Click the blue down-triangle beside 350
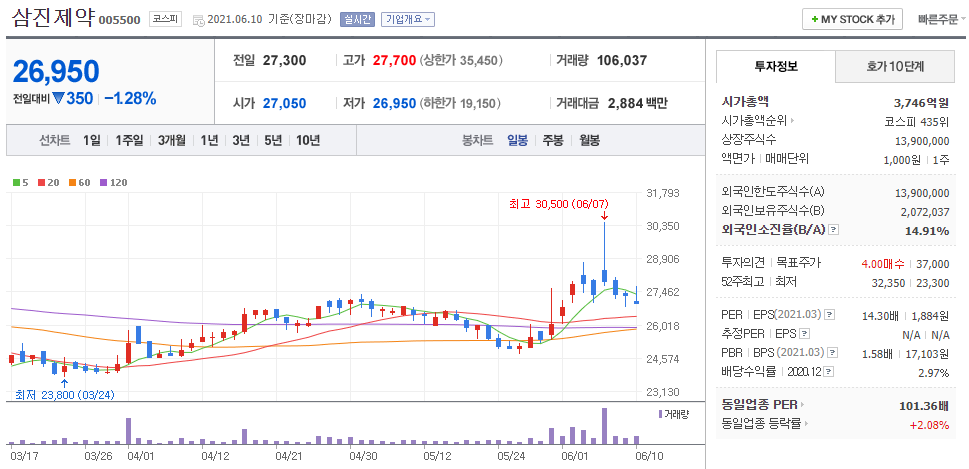This screenshot has height=469, width=969. 59,99
